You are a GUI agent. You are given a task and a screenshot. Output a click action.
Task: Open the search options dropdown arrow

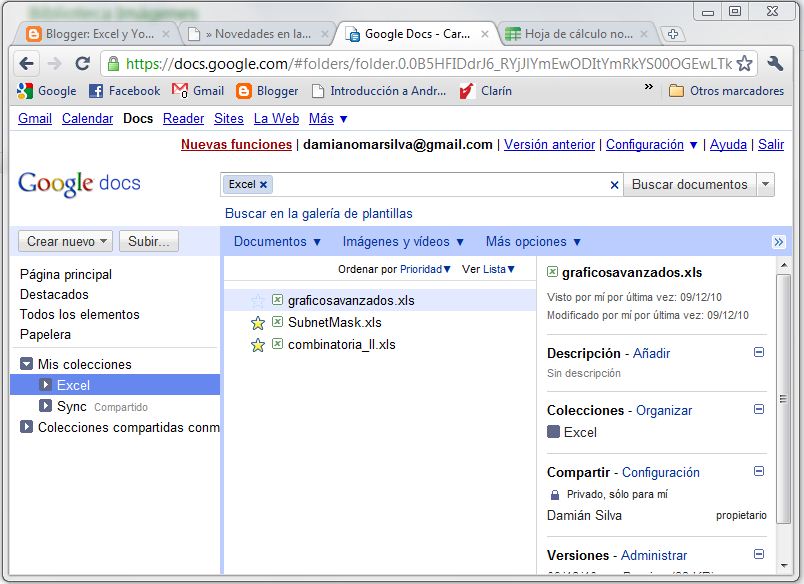(x=766, y=185)
